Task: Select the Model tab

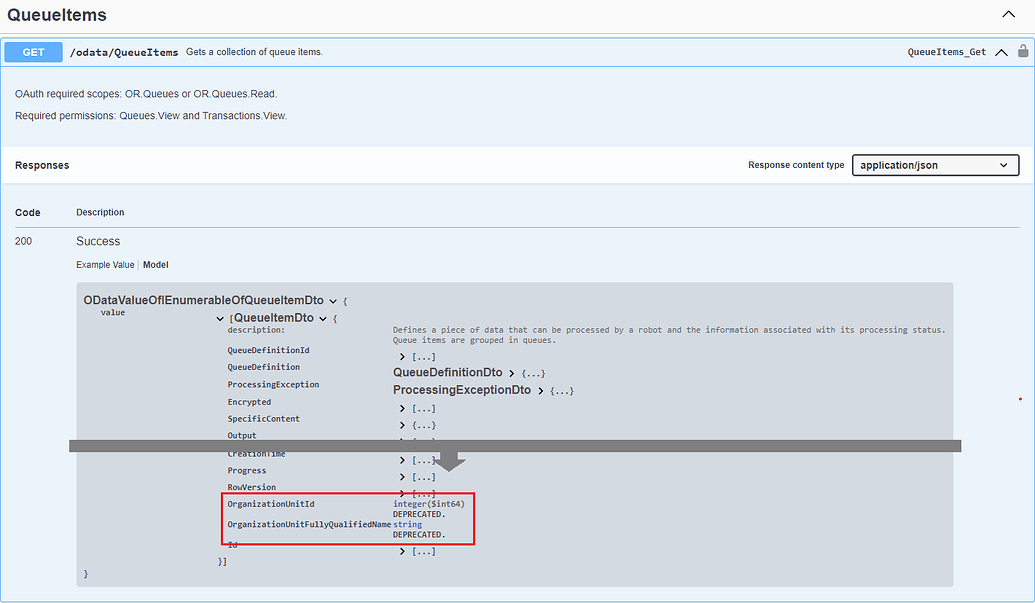Action: click(155, 264)
